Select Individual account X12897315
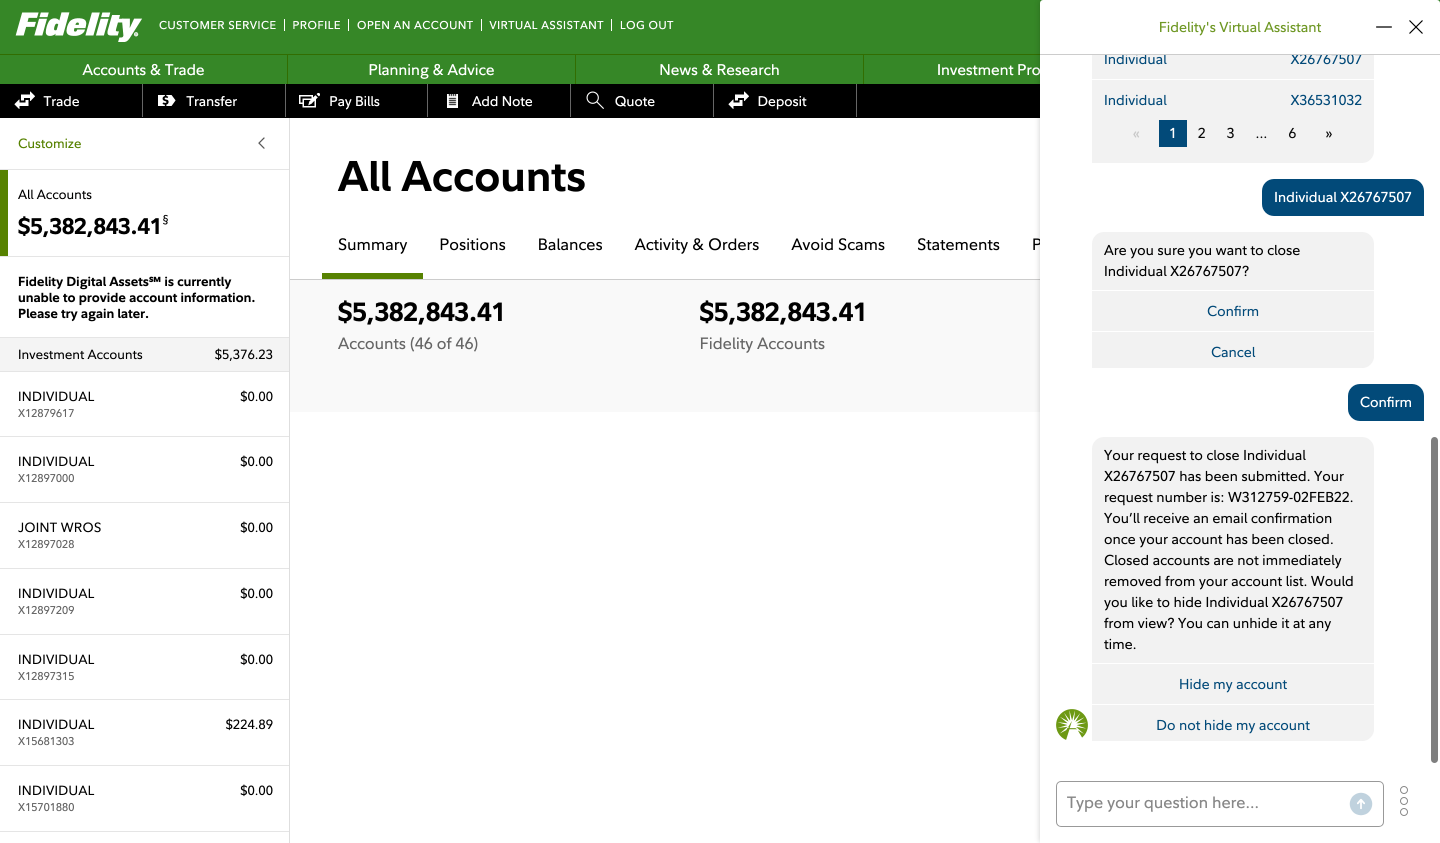 (x=145, y=667)
